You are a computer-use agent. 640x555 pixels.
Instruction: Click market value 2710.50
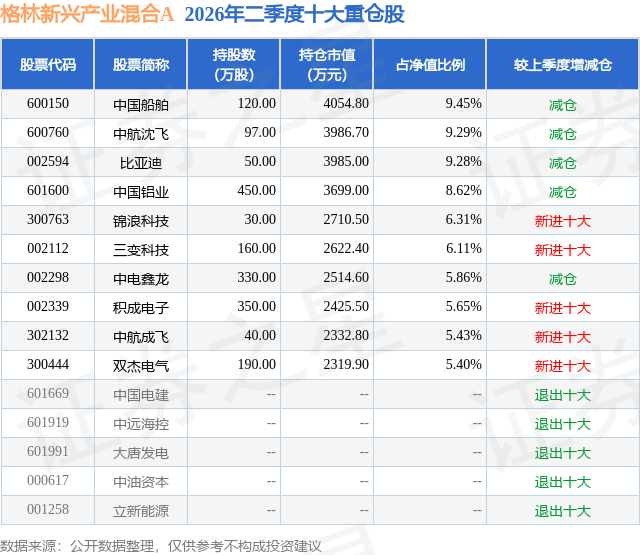coord(346,220)
